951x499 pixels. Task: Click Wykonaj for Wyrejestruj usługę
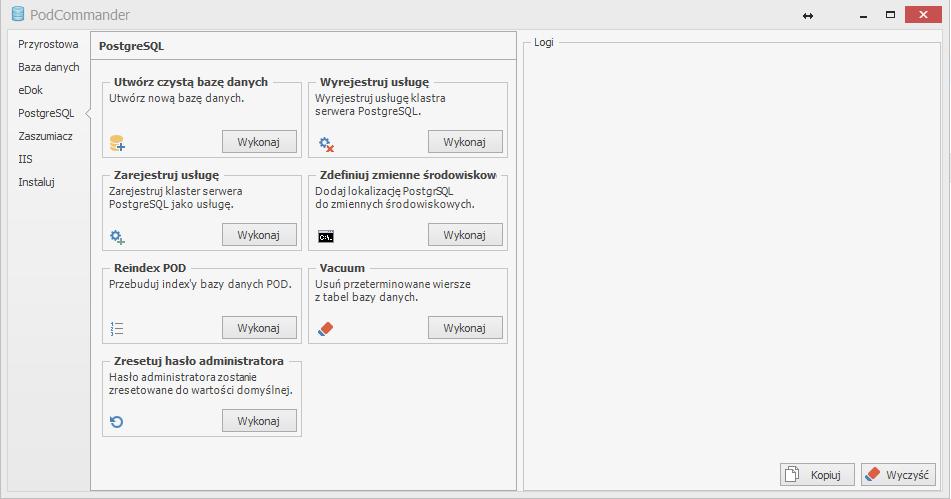coord(465,142)
